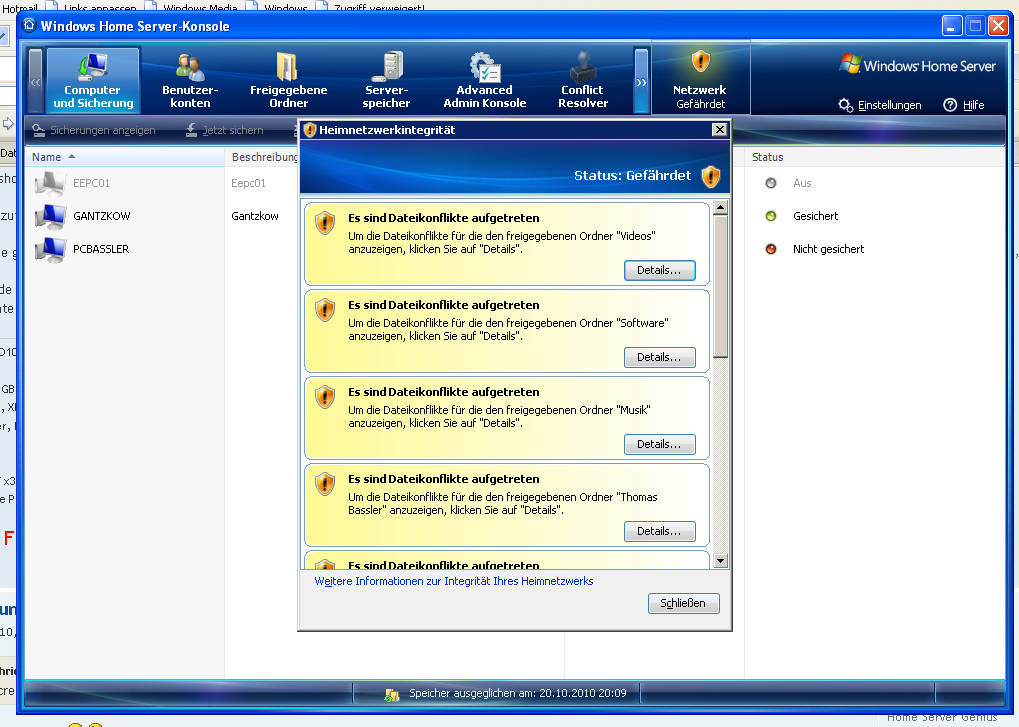Click the Nicht gesichert status text
Image resolution: width=1019 pixels, height=727 pixels.
coord(829,249)
